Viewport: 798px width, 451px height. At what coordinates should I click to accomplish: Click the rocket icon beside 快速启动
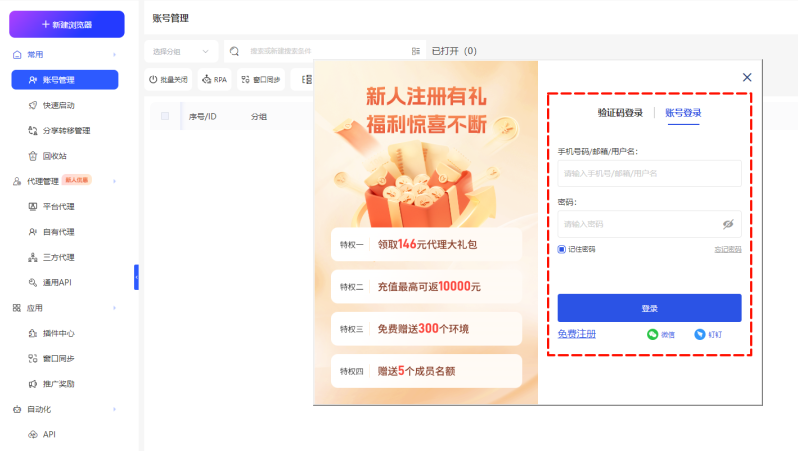pyautogui.click(x=33, y=105)
